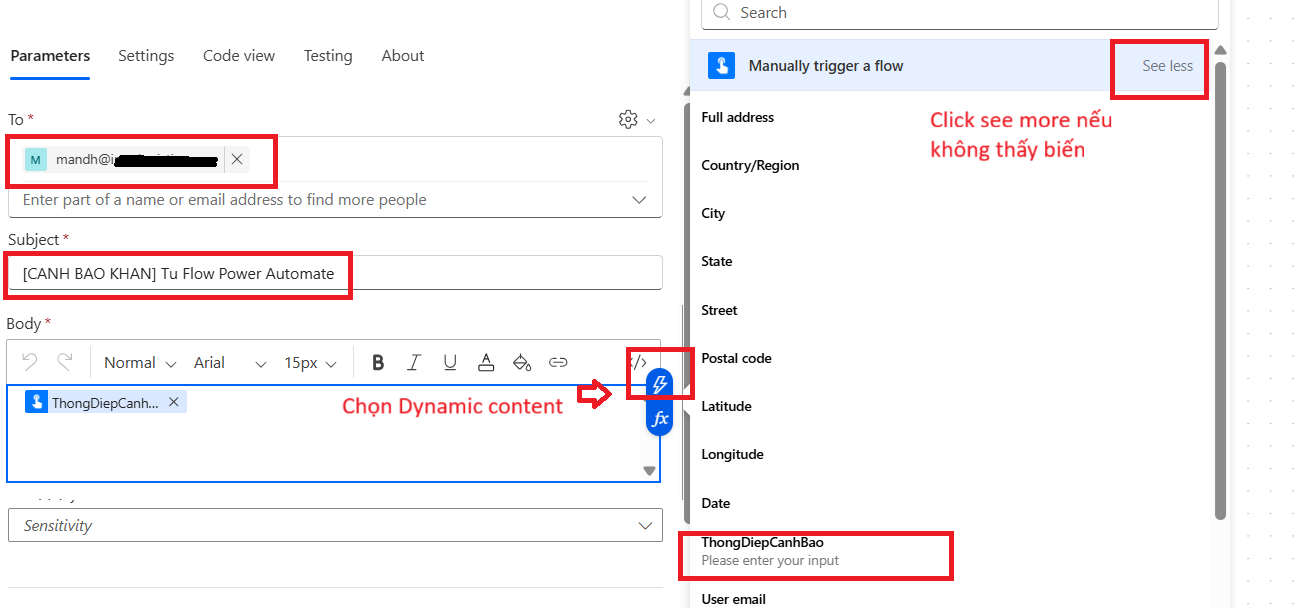This screenshot has height=608, width=1296.
Task: Remove the mandh recipient from To
Action: coord(237,159)
